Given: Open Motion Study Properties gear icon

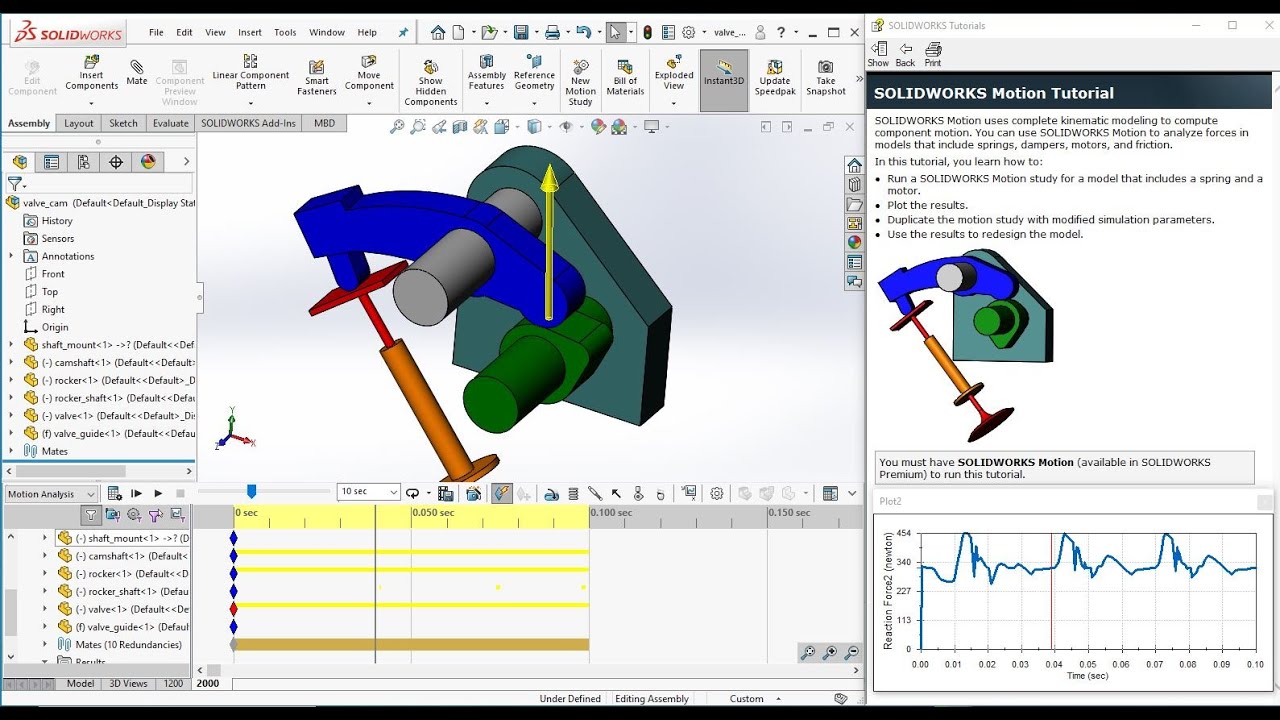Looking at the screenshot, I should [x=717, y=493].
